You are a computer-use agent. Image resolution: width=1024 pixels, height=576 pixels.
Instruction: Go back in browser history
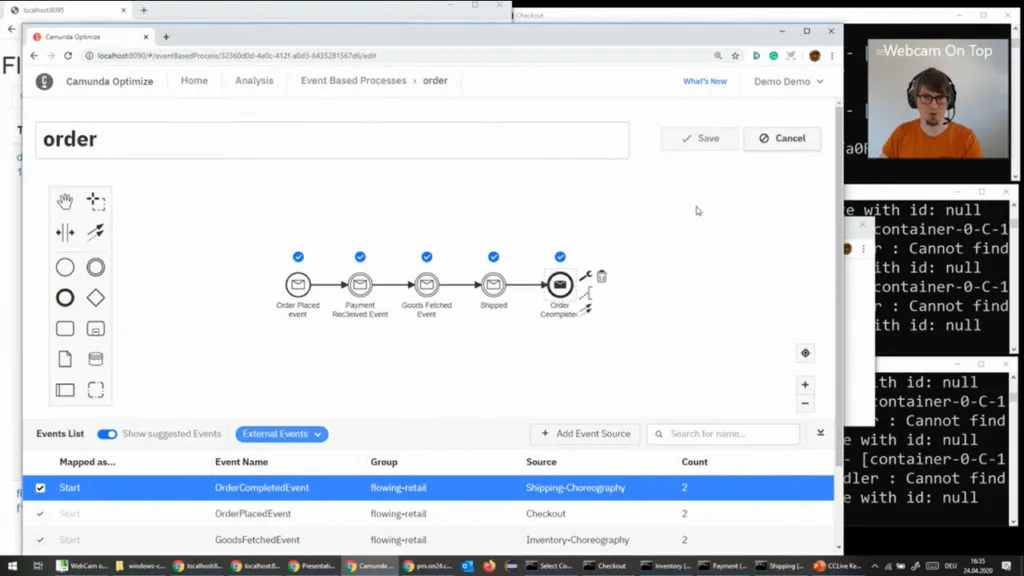34,56
